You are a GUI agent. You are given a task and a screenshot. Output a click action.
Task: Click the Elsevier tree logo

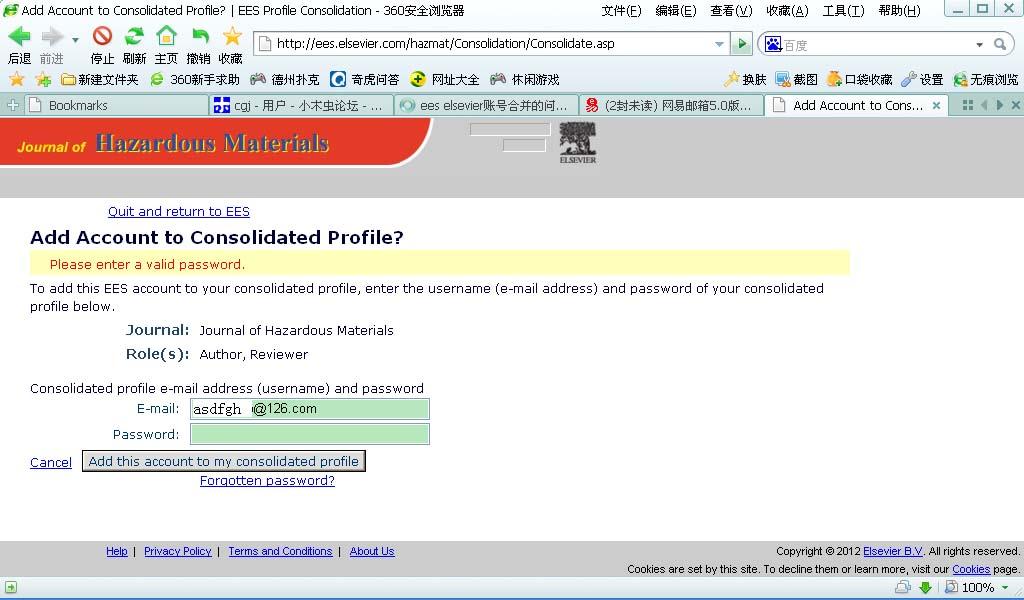578,142
